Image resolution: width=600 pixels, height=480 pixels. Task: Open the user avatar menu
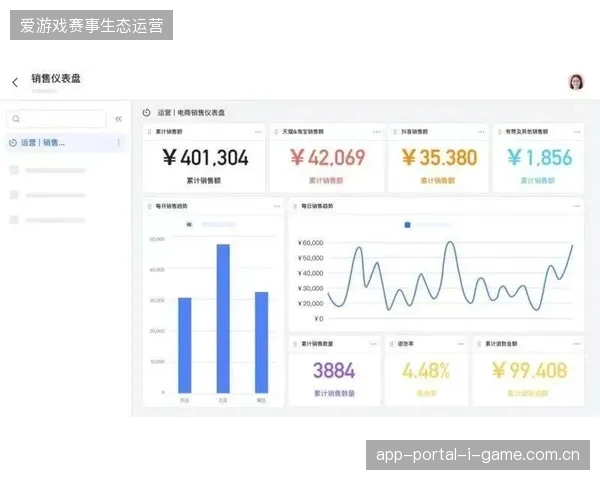pyautogui.click(x=576, y=82)
